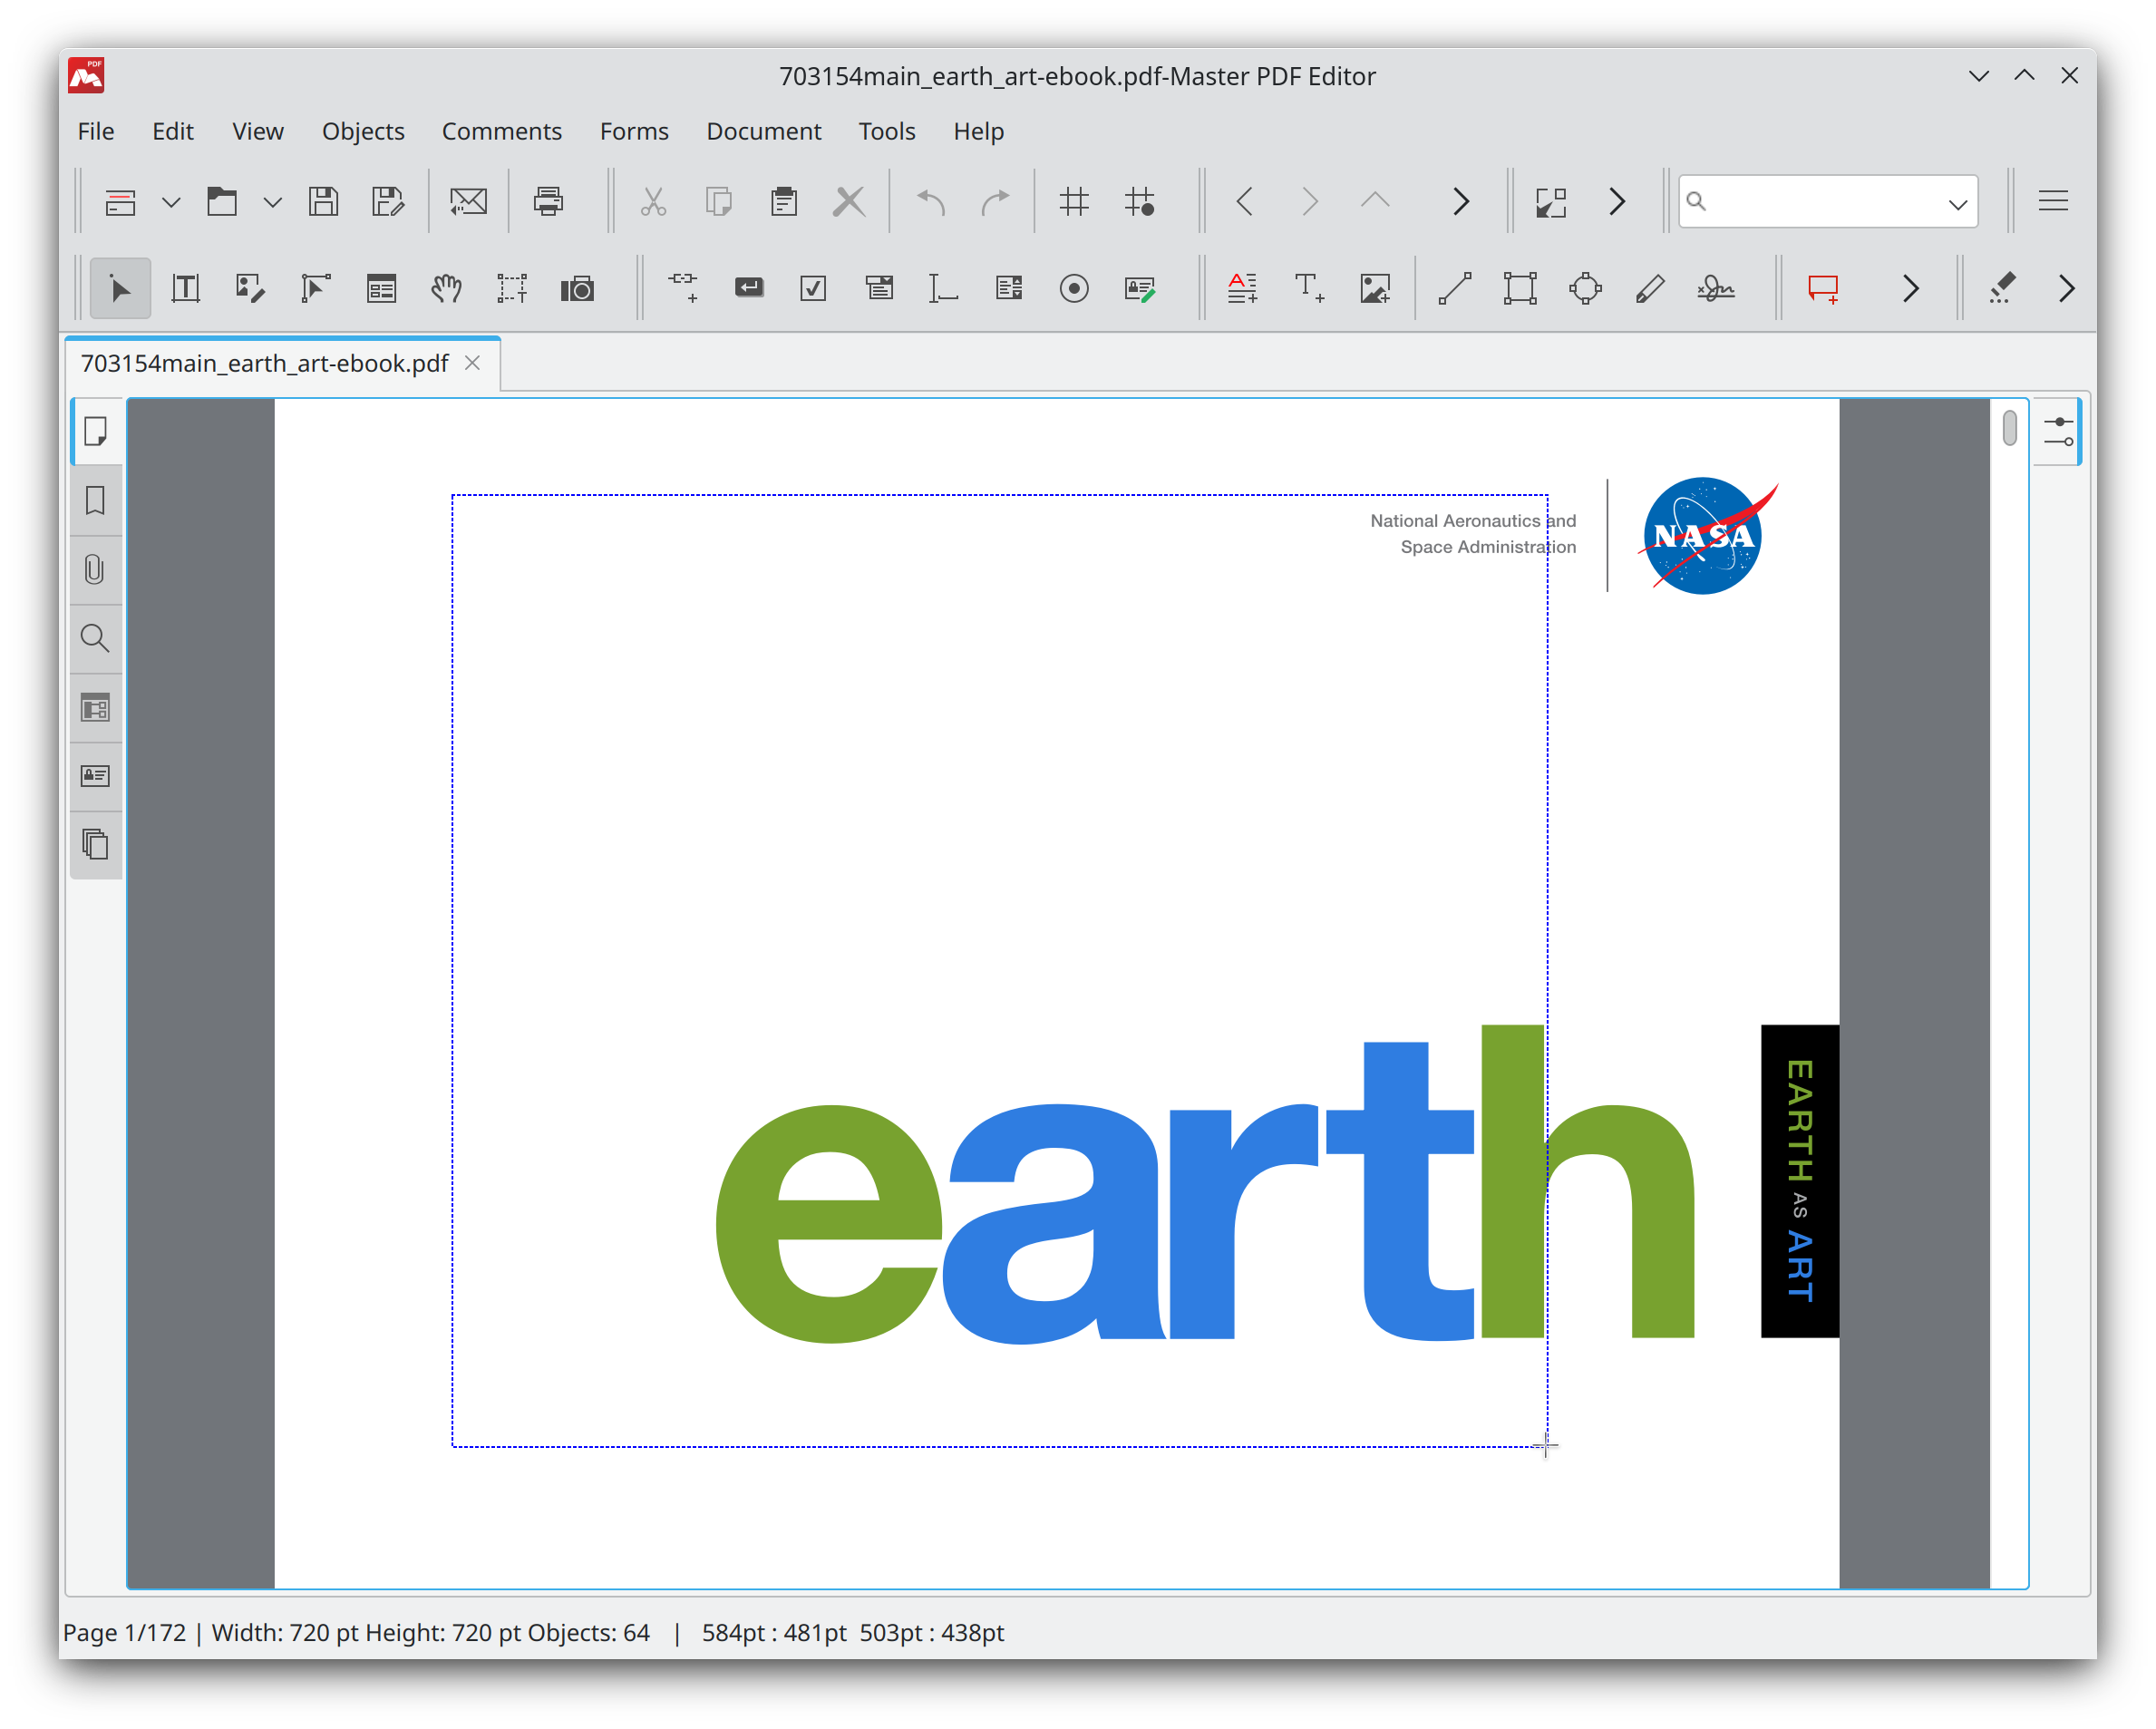
Task: Select the Hand tool
Action: (446, 289)
